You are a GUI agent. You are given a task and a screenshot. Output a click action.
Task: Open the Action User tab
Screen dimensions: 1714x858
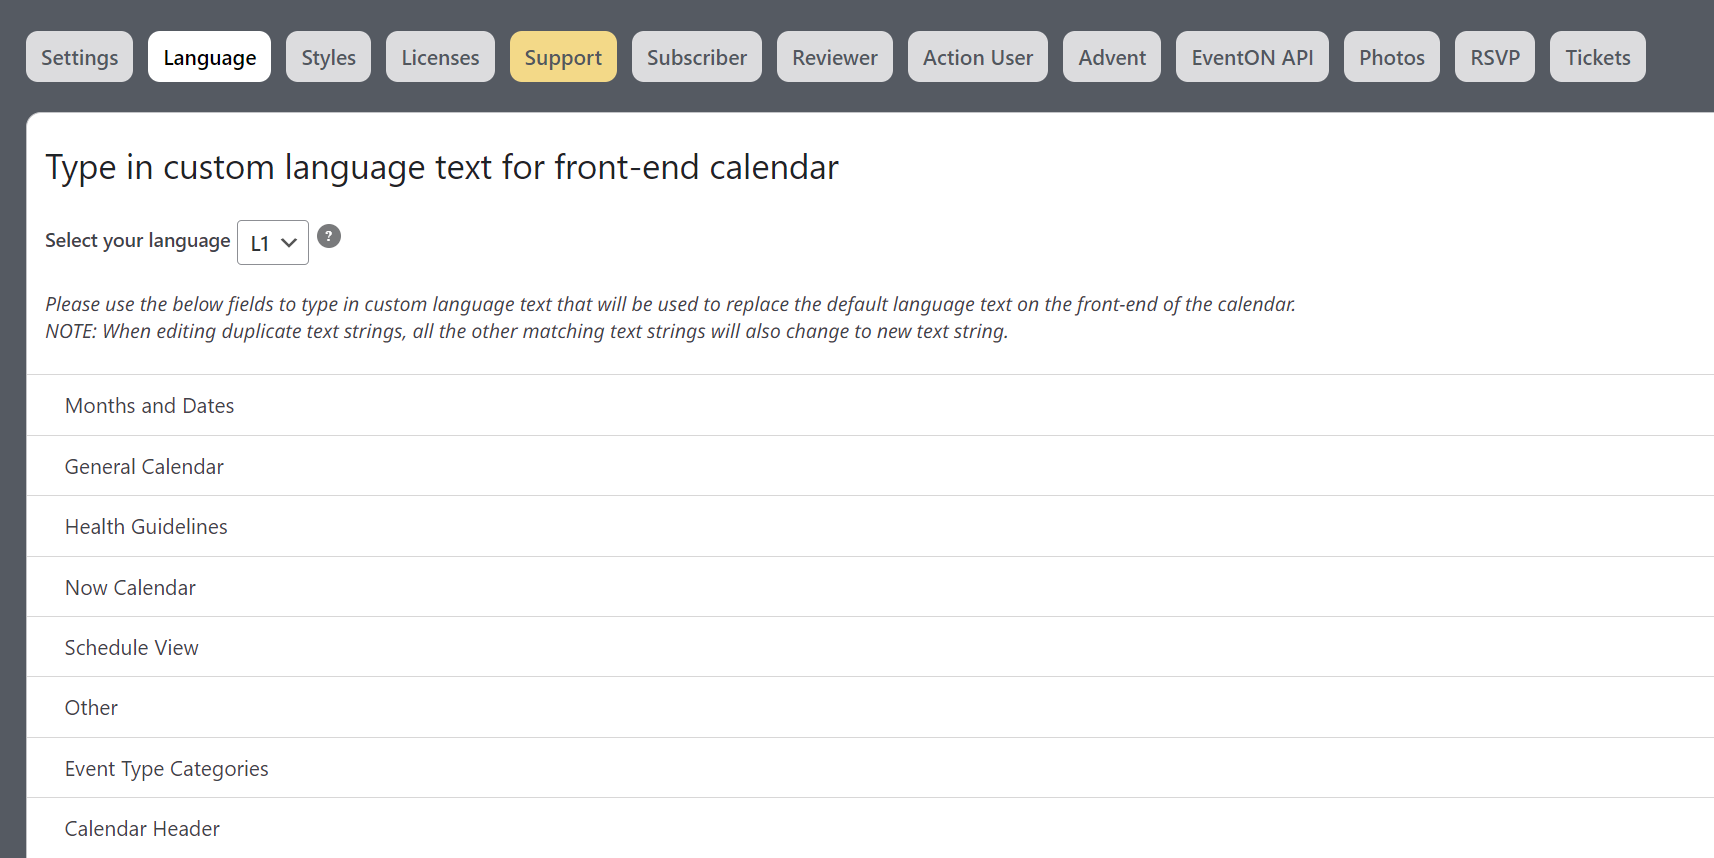click(x=978, y=57)
